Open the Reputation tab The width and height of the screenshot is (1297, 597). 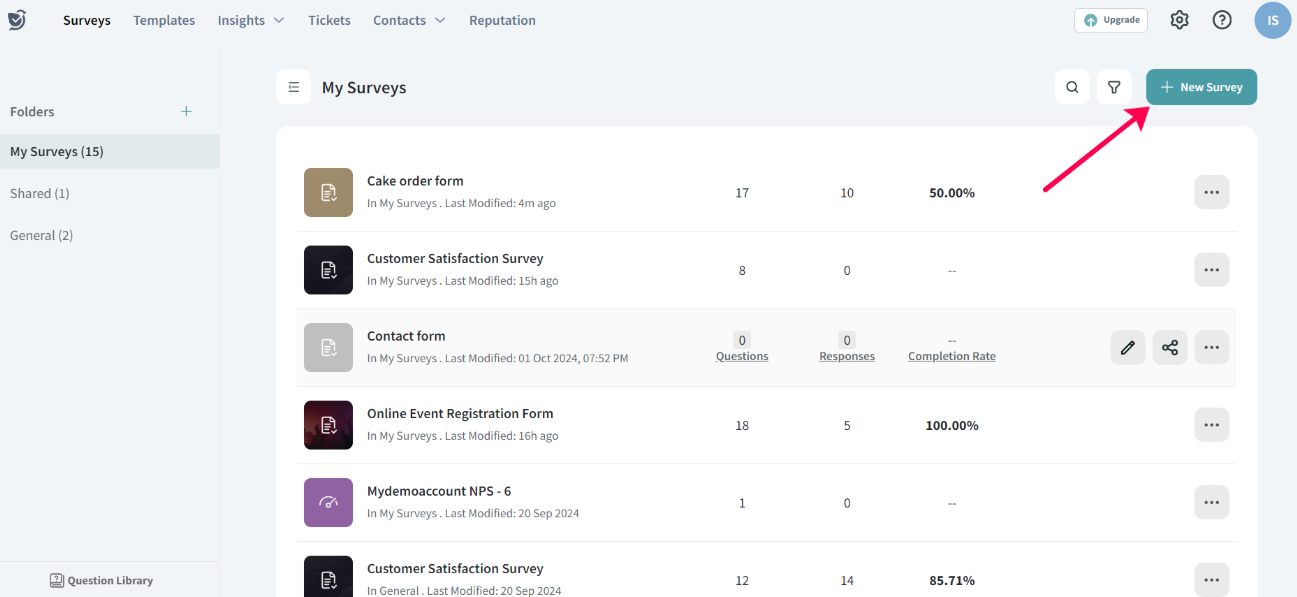[x=502, y=20]
